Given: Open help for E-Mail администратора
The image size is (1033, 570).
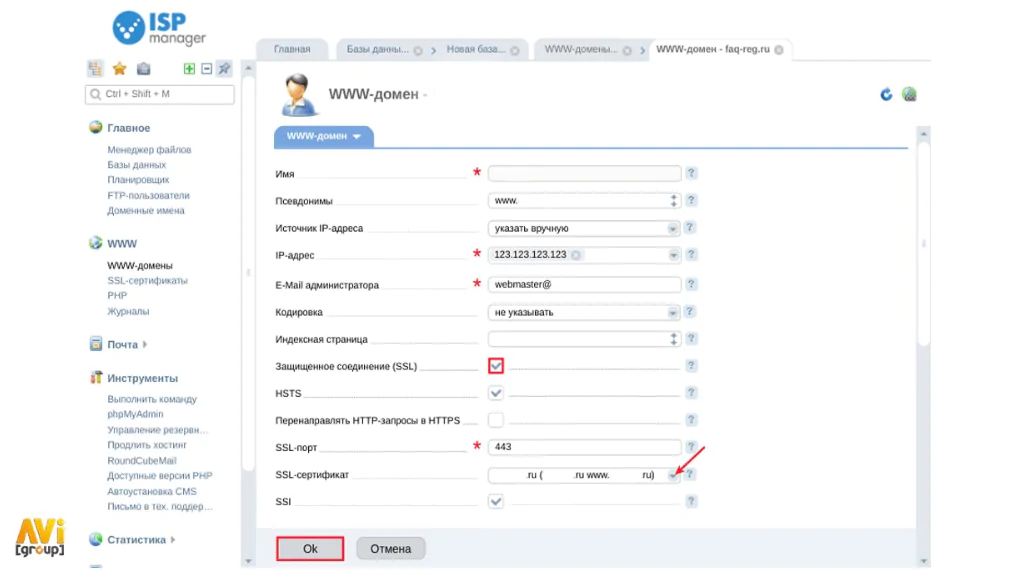Looking at the screenshot, I should [691, 284].
